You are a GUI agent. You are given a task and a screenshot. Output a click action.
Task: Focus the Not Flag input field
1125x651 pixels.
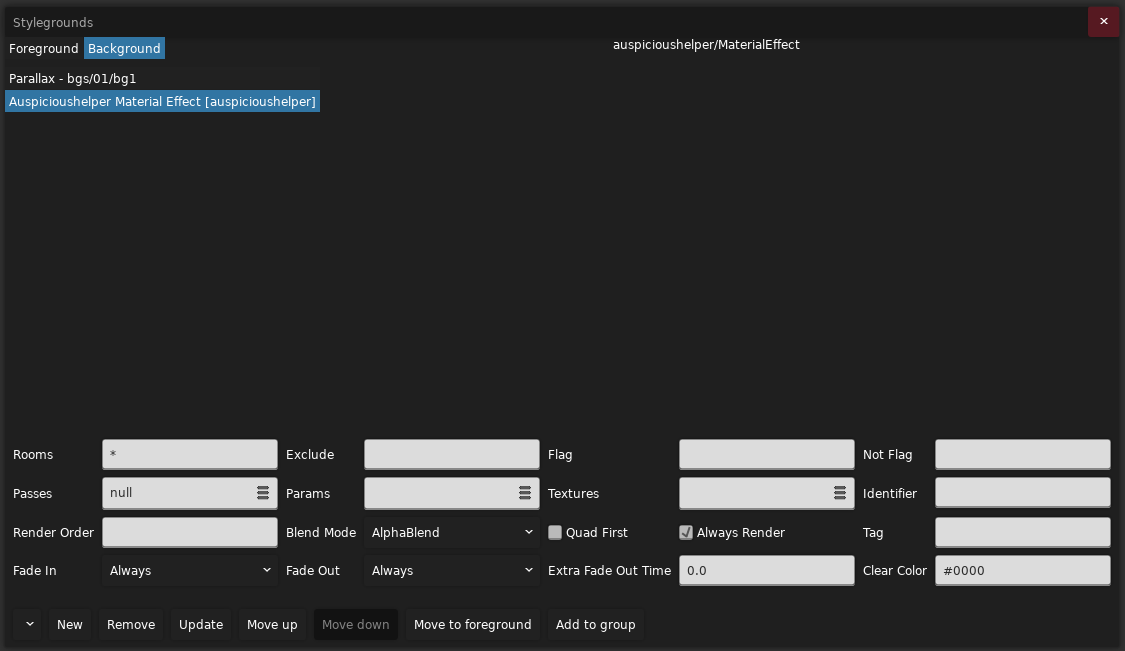[x=1022, y=454]
